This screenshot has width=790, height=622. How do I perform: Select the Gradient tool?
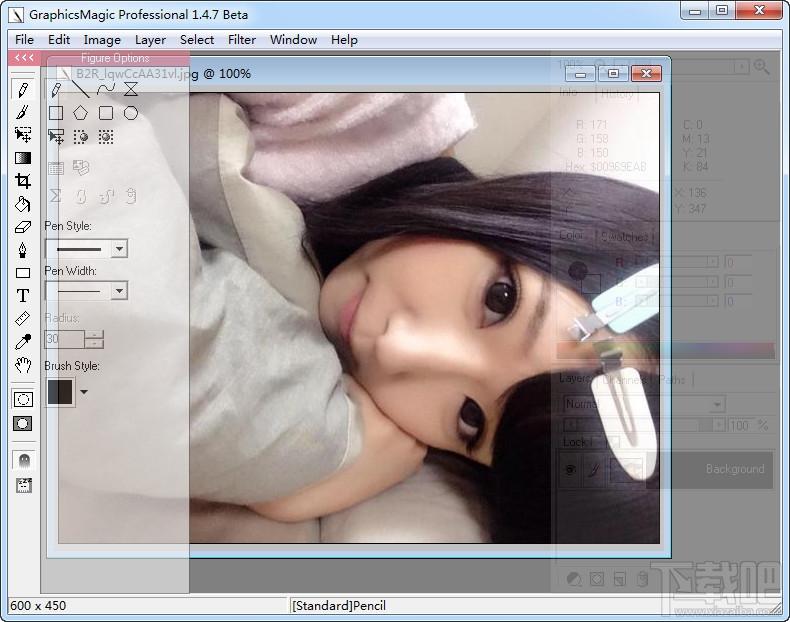tap(23, 158)
